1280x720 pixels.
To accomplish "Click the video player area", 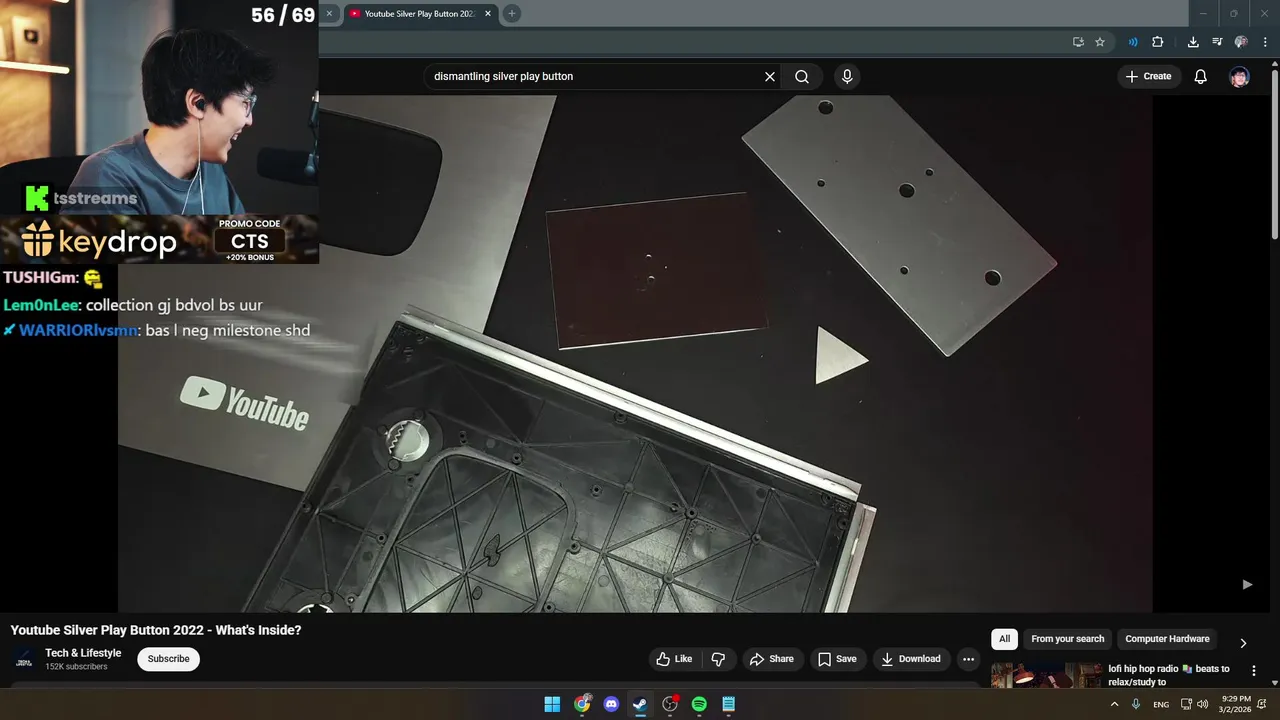I will (635, 354).
